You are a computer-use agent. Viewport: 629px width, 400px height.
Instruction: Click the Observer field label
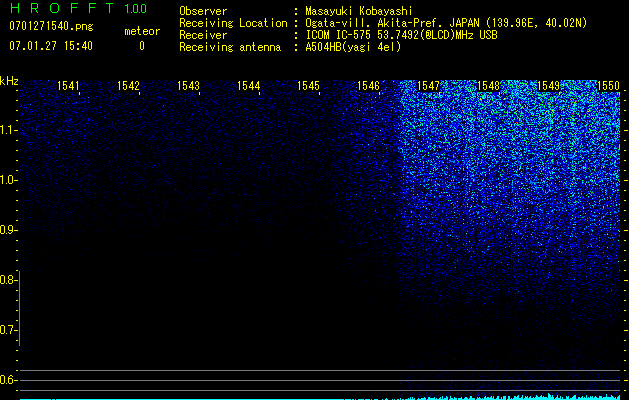point(203,11)
